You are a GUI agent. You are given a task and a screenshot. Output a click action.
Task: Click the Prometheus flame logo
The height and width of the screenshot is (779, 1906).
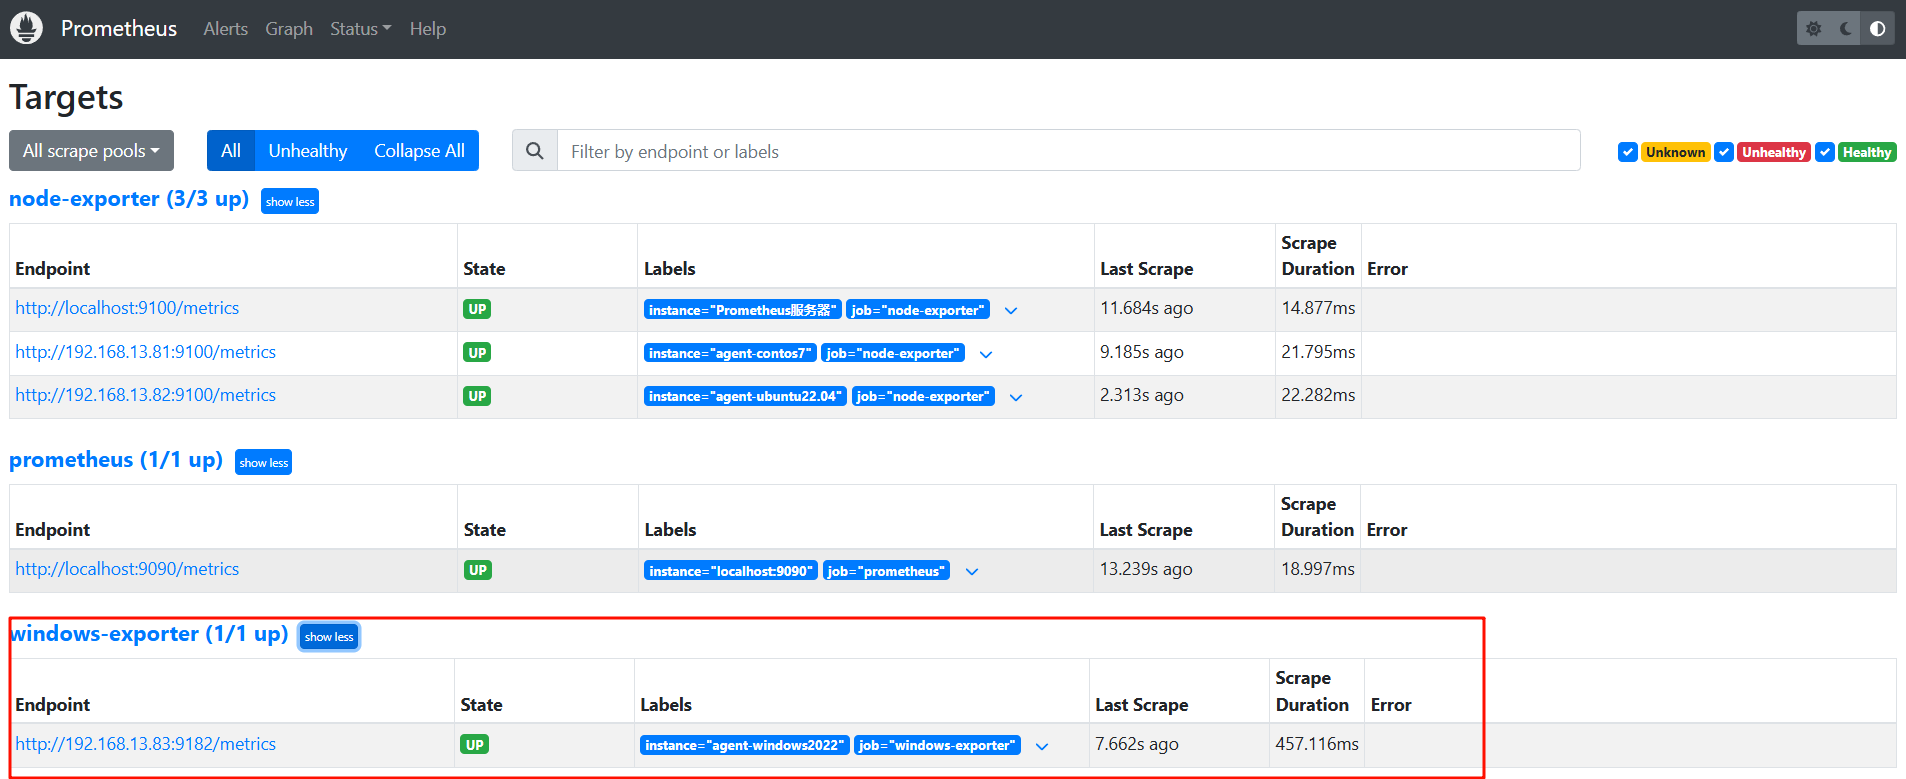click(27, 28)
